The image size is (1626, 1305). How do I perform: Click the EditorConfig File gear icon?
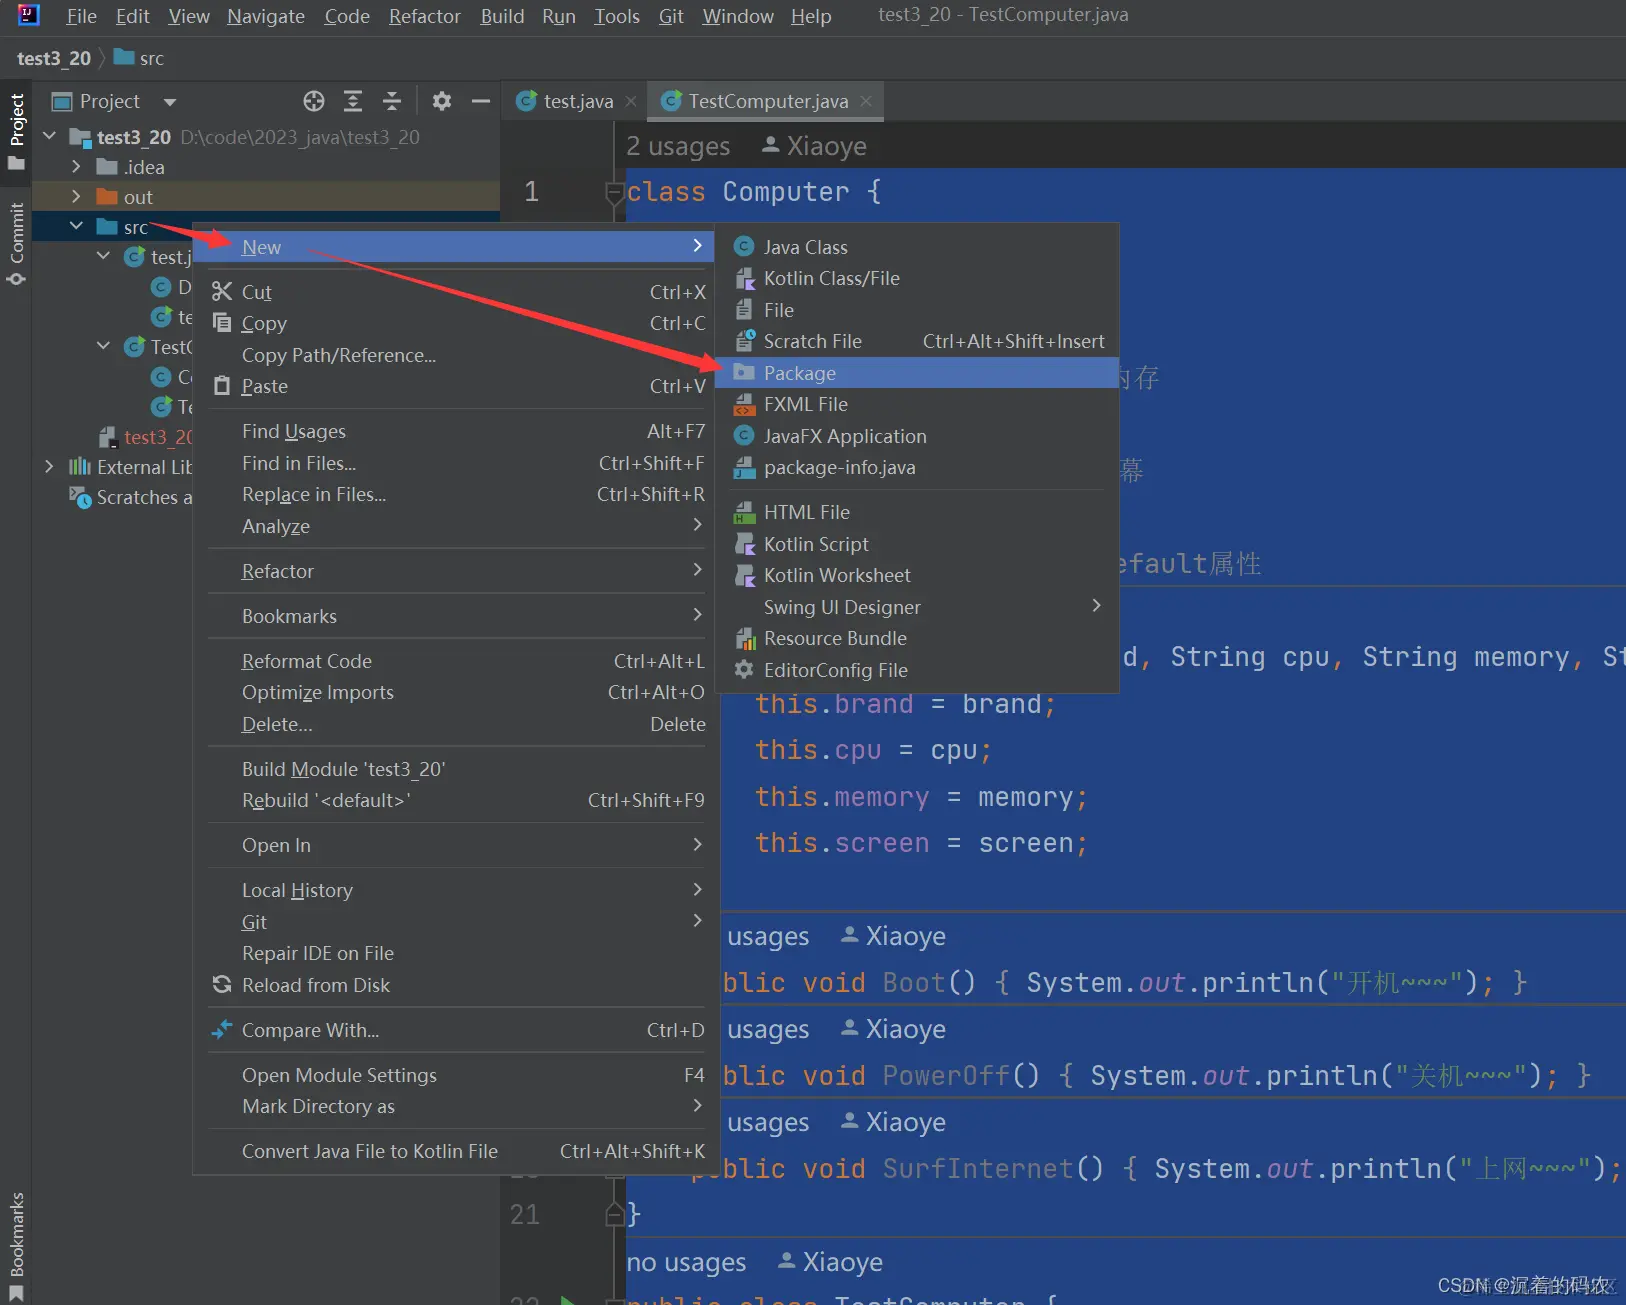pyautogui.click(x=744, y=670)
